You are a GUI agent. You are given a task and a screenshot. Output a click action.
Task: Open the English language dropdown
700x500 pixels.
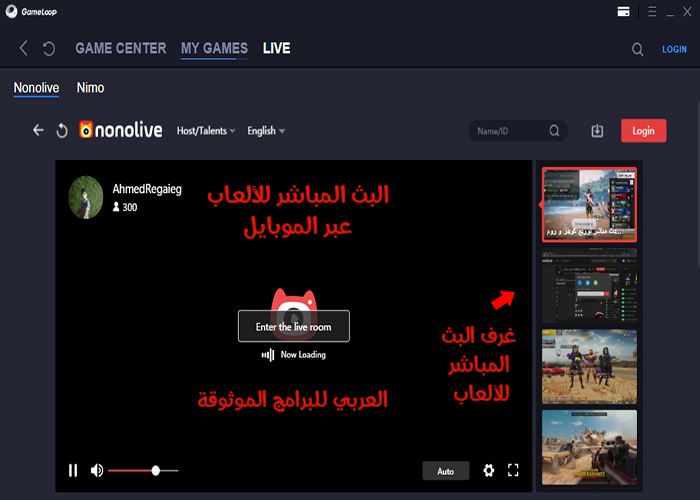[266, 131]
